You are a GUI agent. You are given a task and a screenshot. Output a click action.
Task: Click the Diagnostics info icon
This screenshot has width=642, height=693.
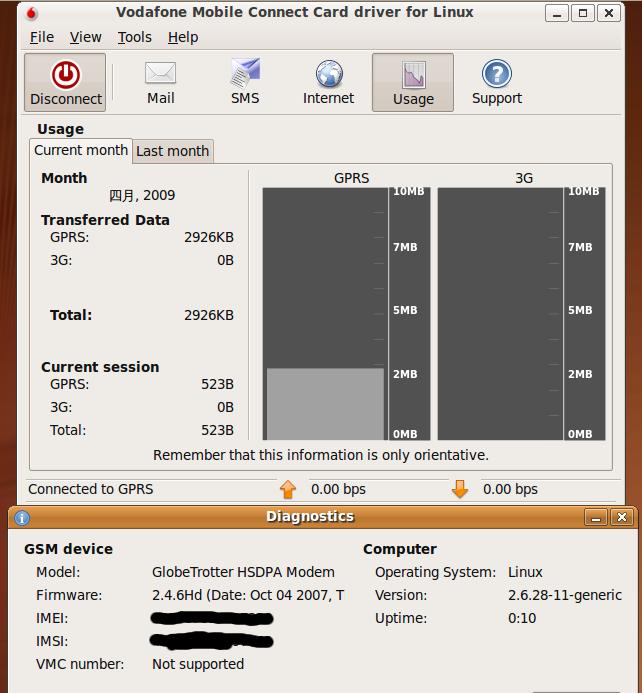tap(22, 518)
